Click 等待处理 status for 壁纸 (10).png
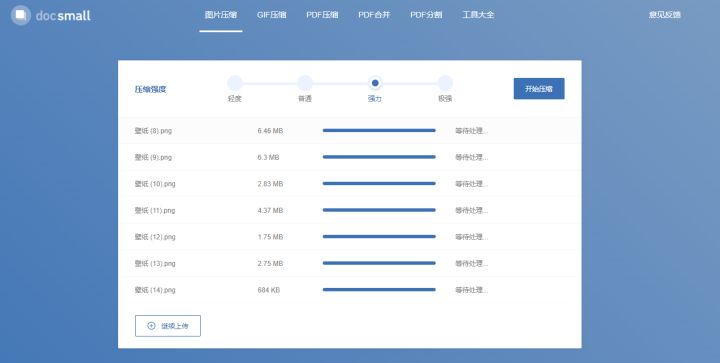The image size is (720, 363). (x=471, y=184)
